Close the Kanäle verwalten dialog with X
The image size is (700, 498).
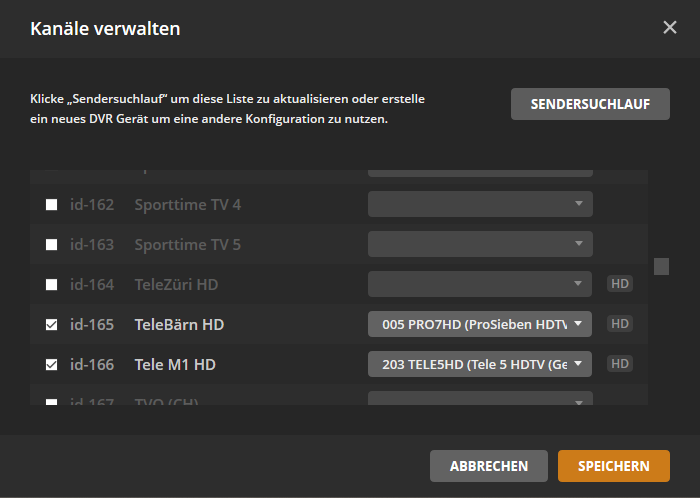coord(670,28)
